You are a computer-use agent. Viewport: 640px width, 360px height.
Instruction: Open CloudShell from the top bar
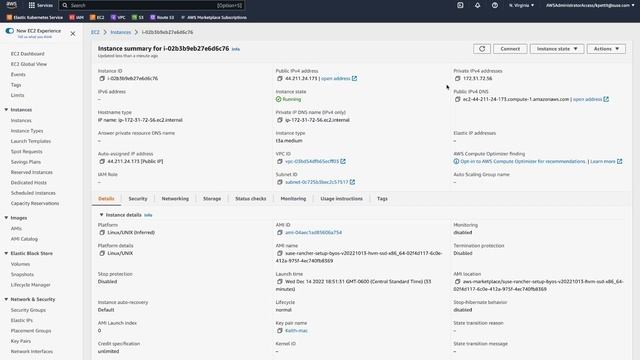click(x=460, y=5)
